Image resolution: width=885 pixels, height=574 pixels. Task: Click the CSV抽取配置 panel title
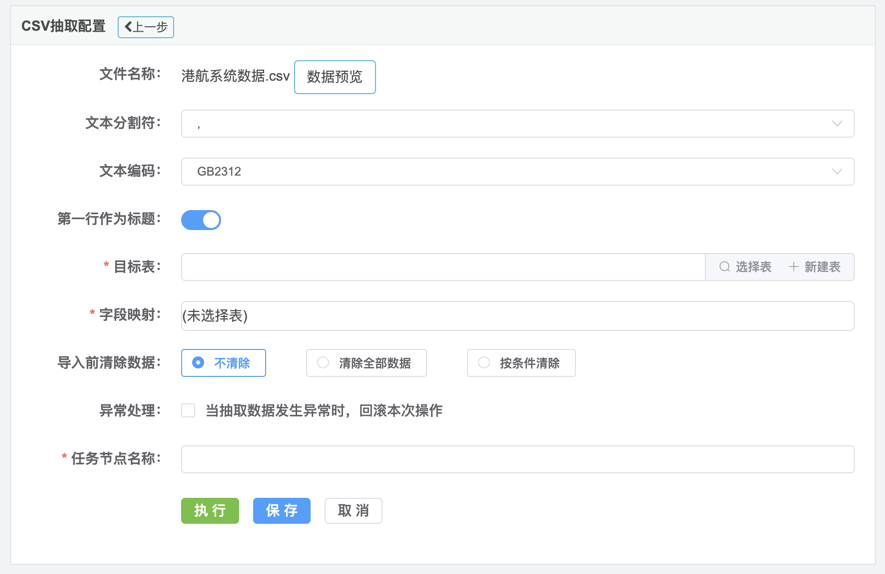point(63,27)
